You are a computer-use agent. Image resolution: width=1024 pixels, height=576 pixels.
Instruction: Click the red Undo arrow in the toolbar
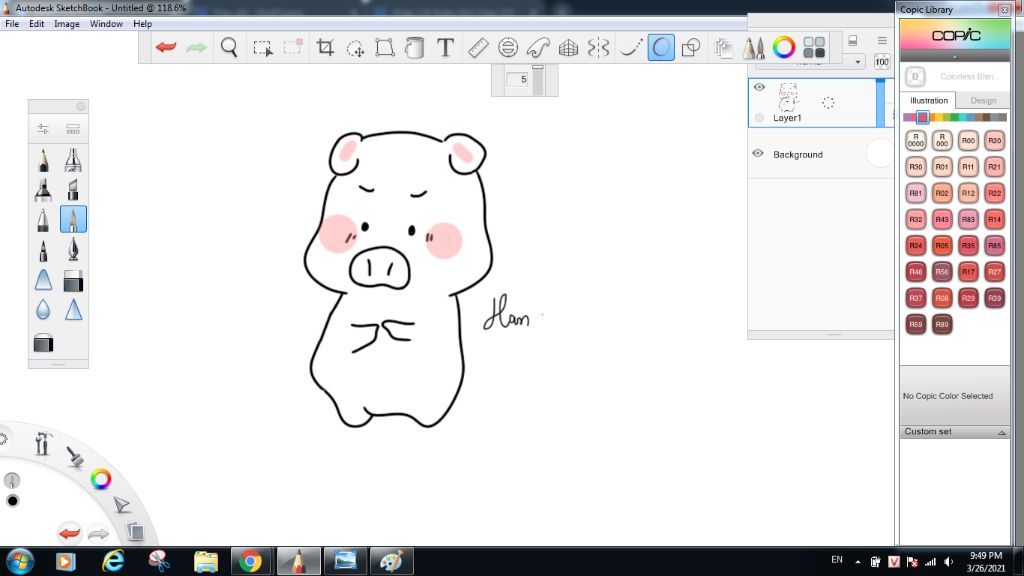166,47
